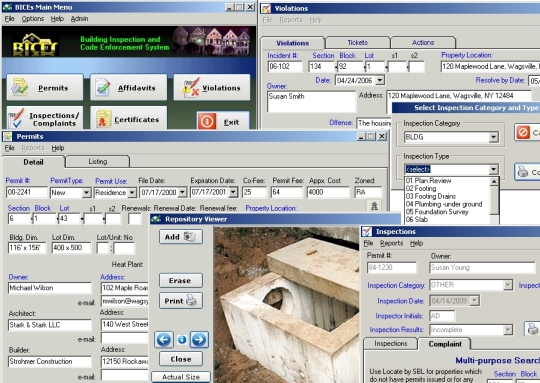Select 02 Footing inspection type
Screen dimensions: 540x383
[x=421, y=188]
